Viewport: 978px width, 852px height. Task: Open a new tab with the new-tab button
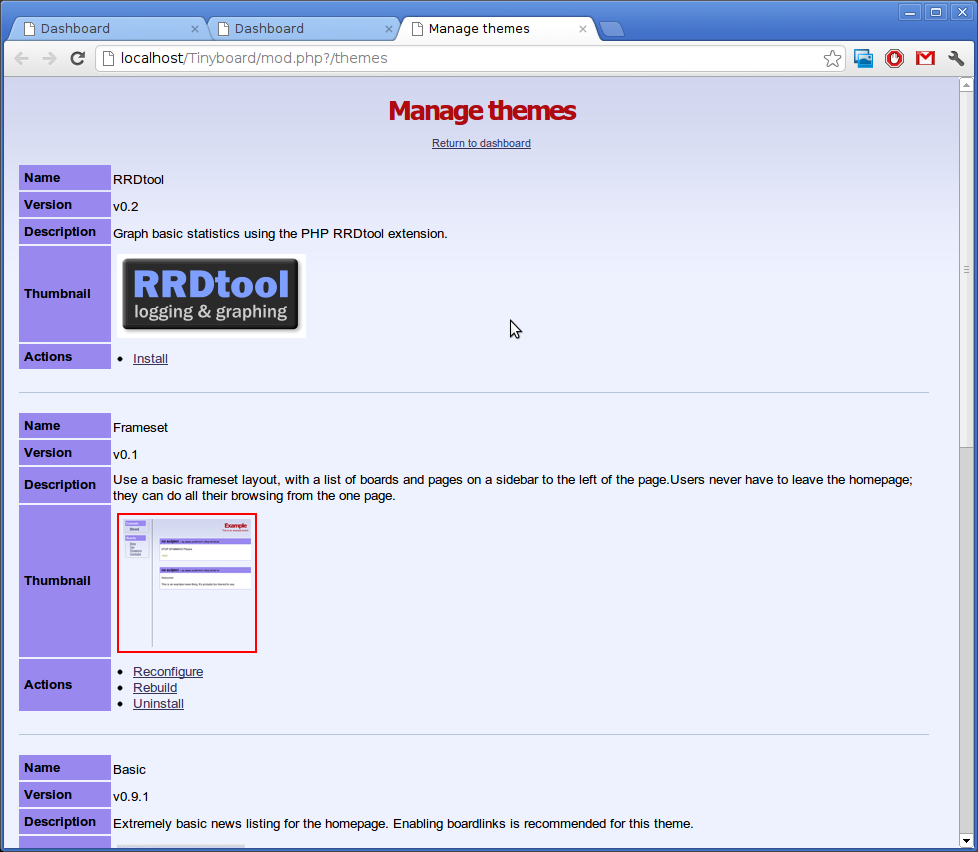point(611,29)
